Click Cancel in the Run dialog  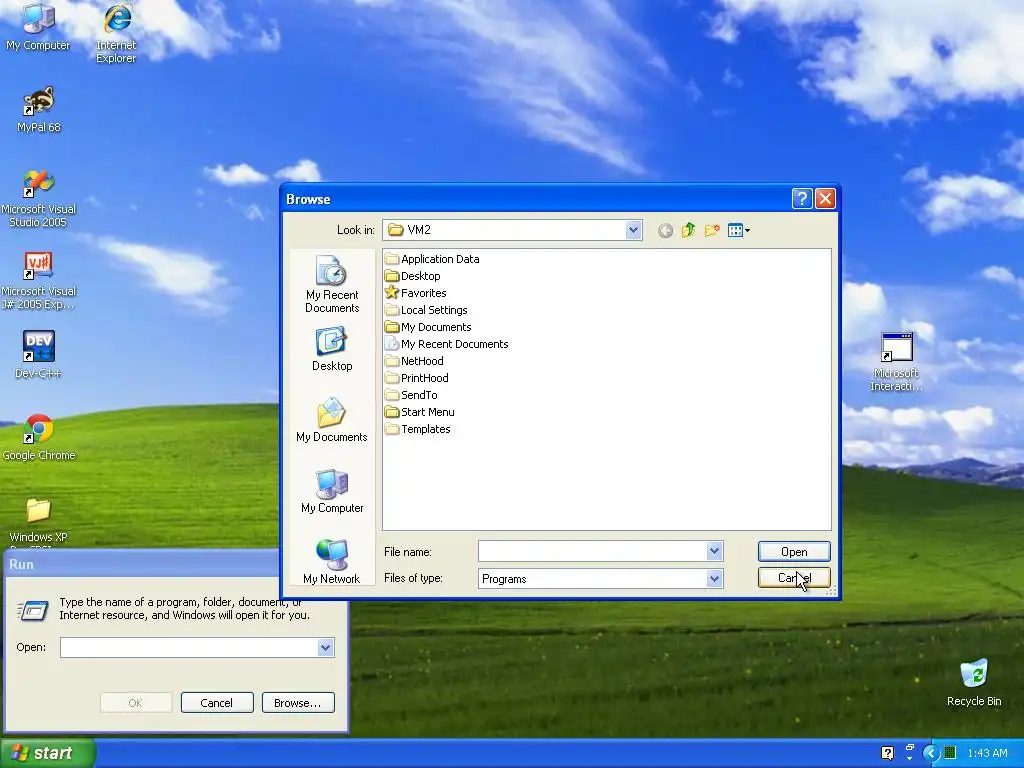tap(217, 703)
